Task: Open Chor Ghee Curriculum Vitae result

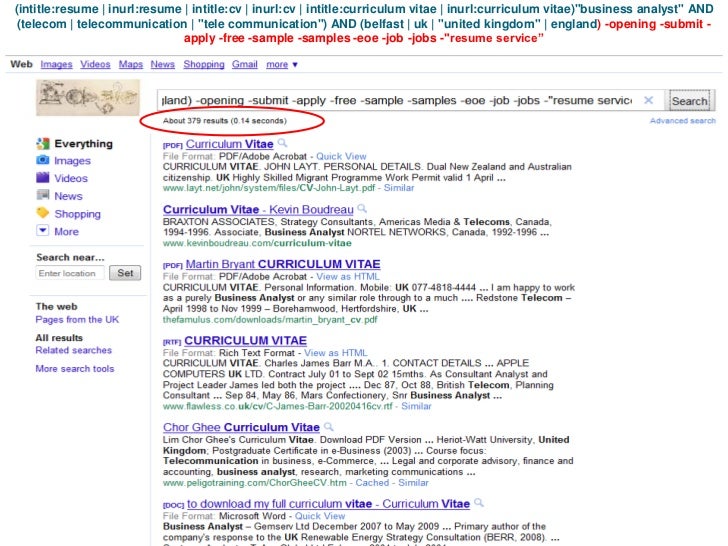Action: 241,427
